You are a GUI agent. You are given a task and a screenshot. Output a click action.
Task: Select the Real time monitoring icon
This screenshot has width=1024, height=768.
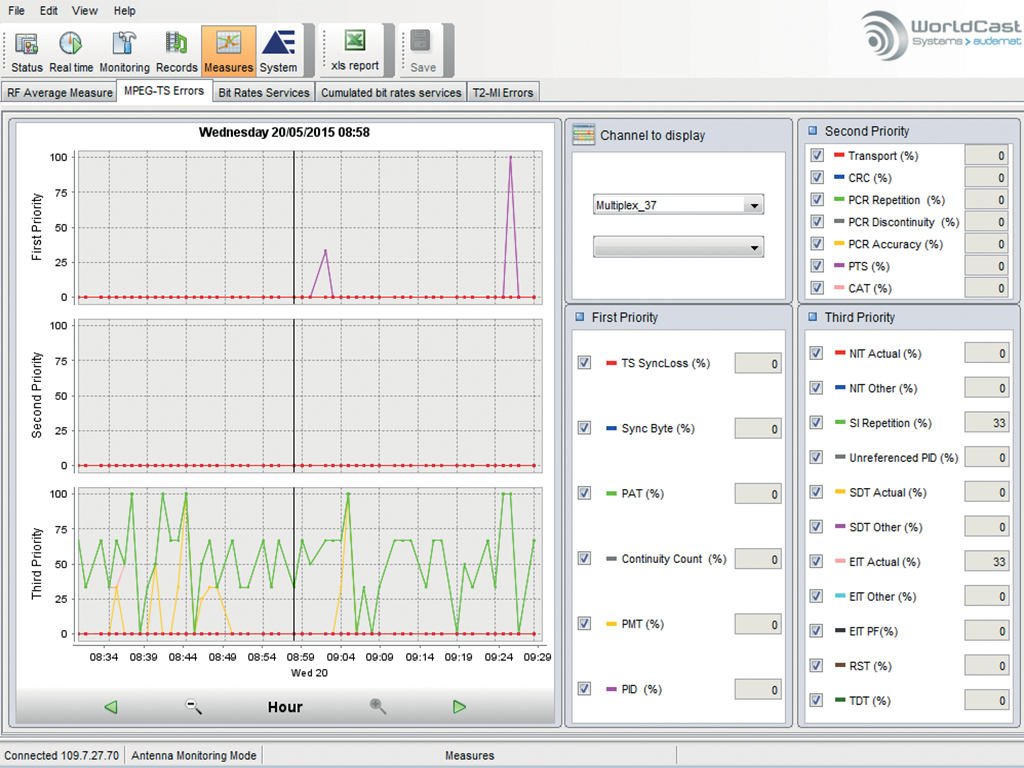[71, 45]
